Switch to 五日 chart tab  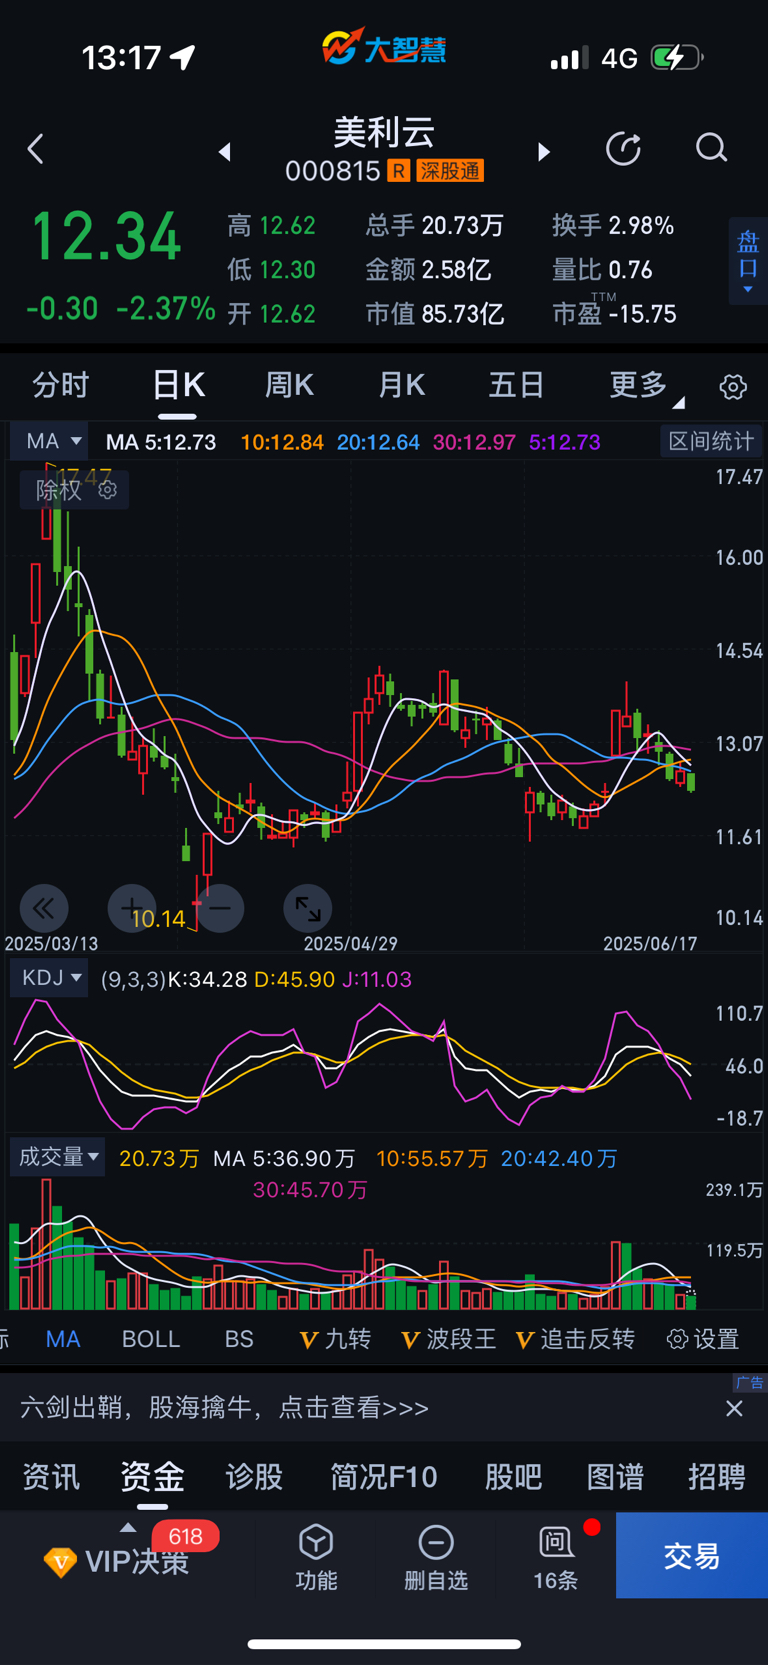(516, 385)
